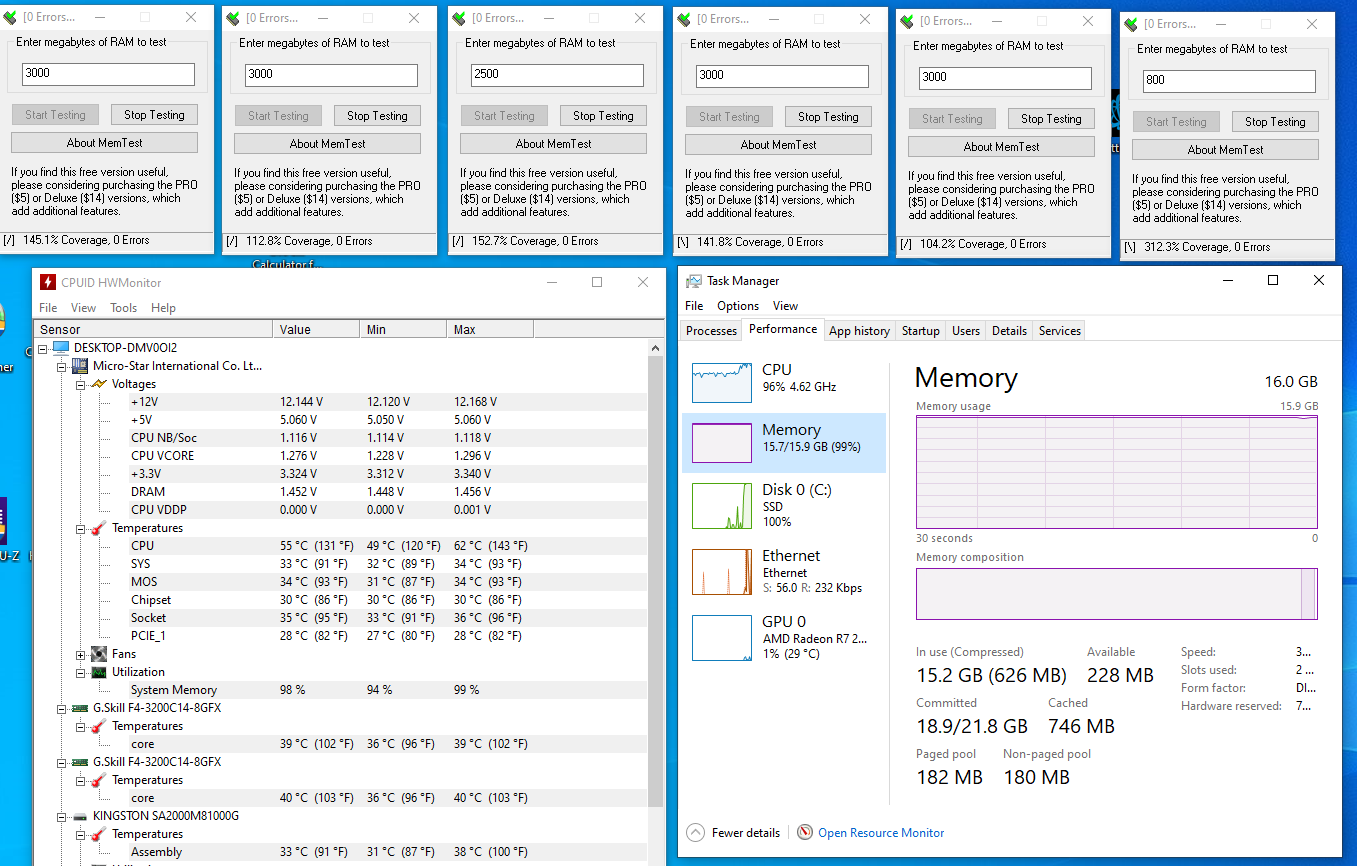This screenshot has width=1357, height=866.
Task: Collapse the KINGSTON SA2000M81000G node
Action: 62,816
